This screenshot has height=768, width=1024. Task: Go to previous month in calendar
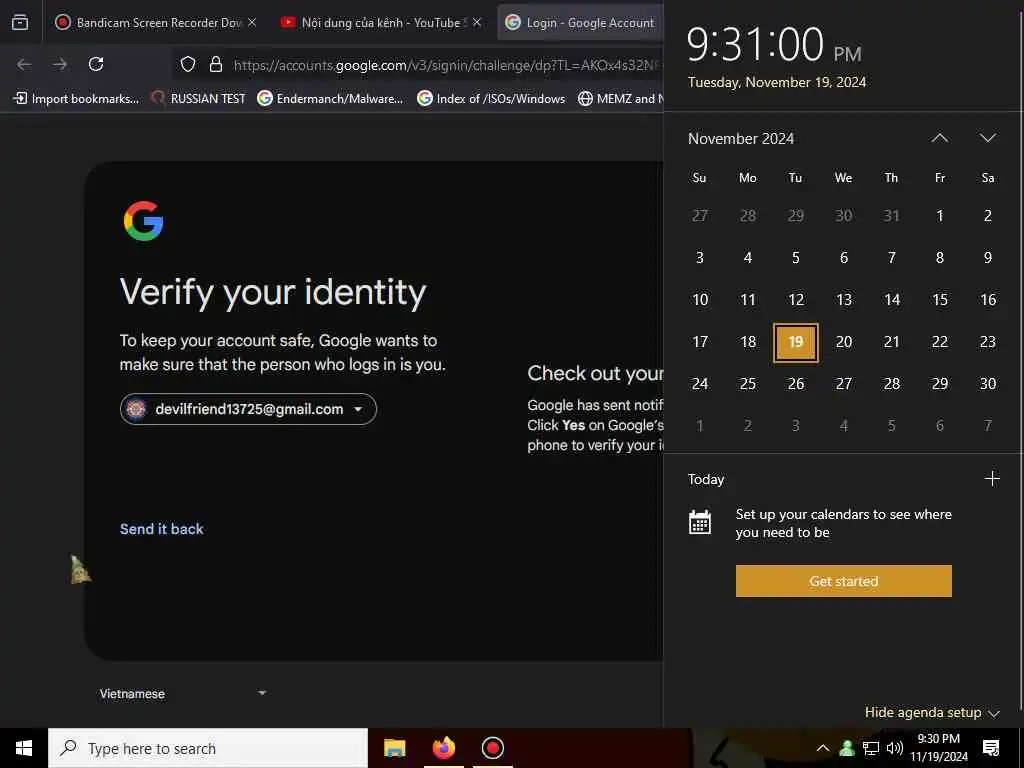(939, 138)
